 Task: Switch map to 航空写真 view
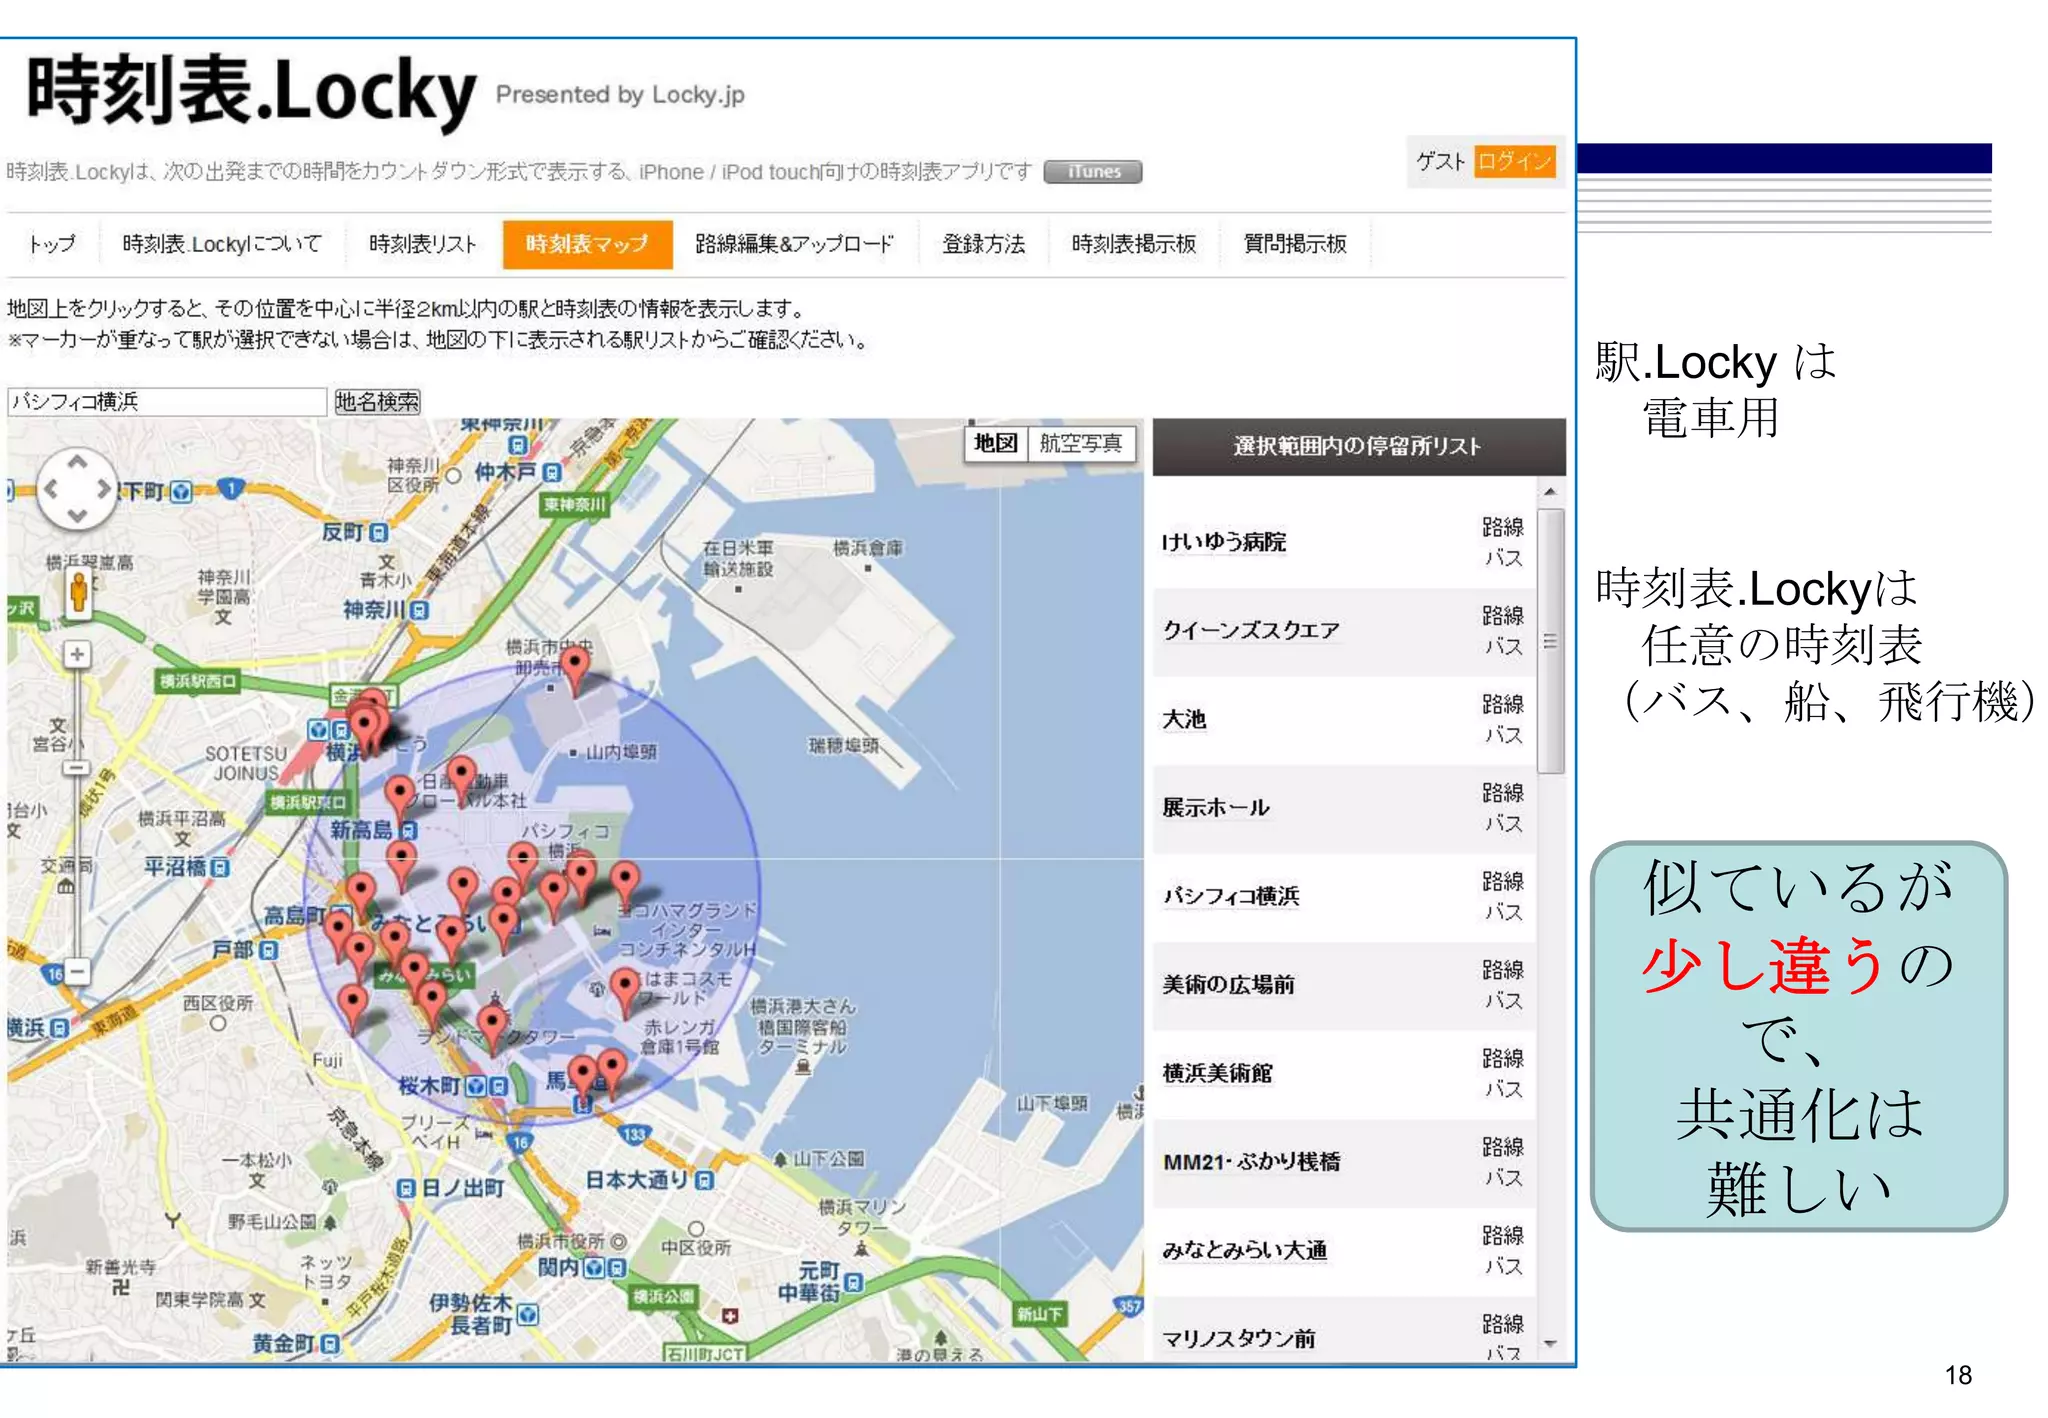(x=1081, y=443)
